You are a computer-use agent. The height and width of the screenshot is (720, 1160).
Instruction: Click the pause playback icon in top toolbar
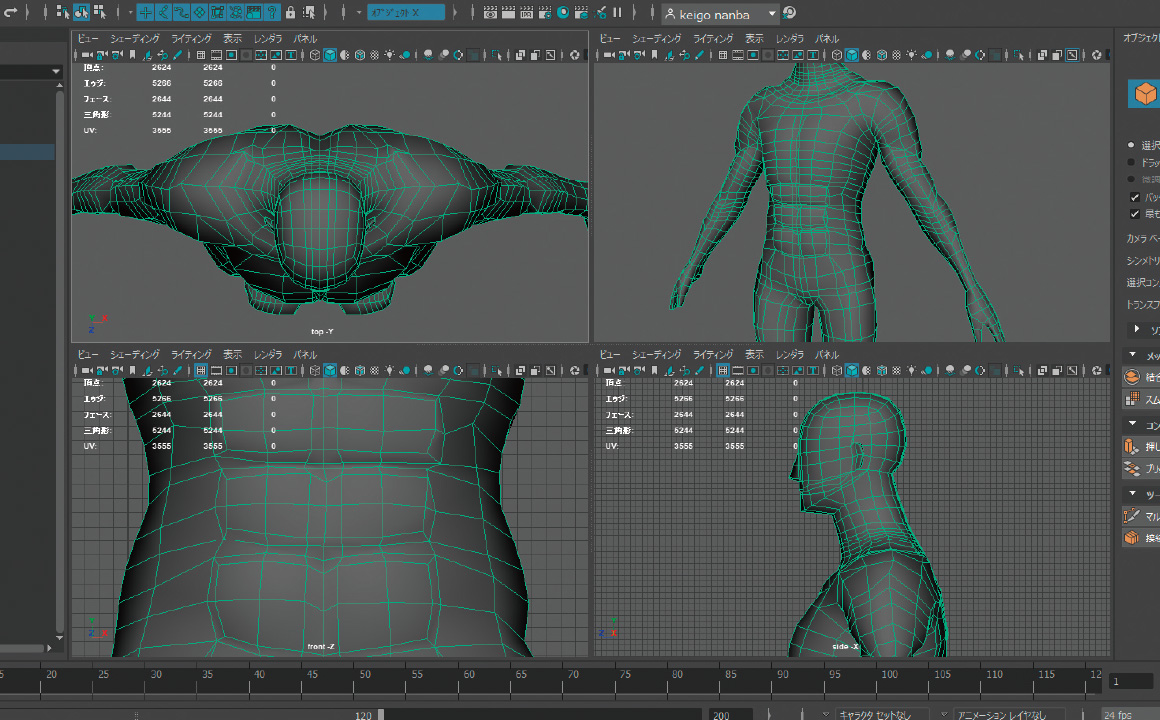(617, 13)
